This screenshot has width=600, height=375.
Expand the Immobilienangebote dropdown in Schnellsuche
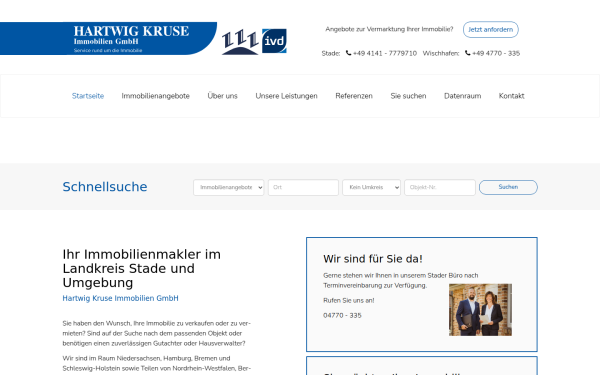[x=228, y=188]
